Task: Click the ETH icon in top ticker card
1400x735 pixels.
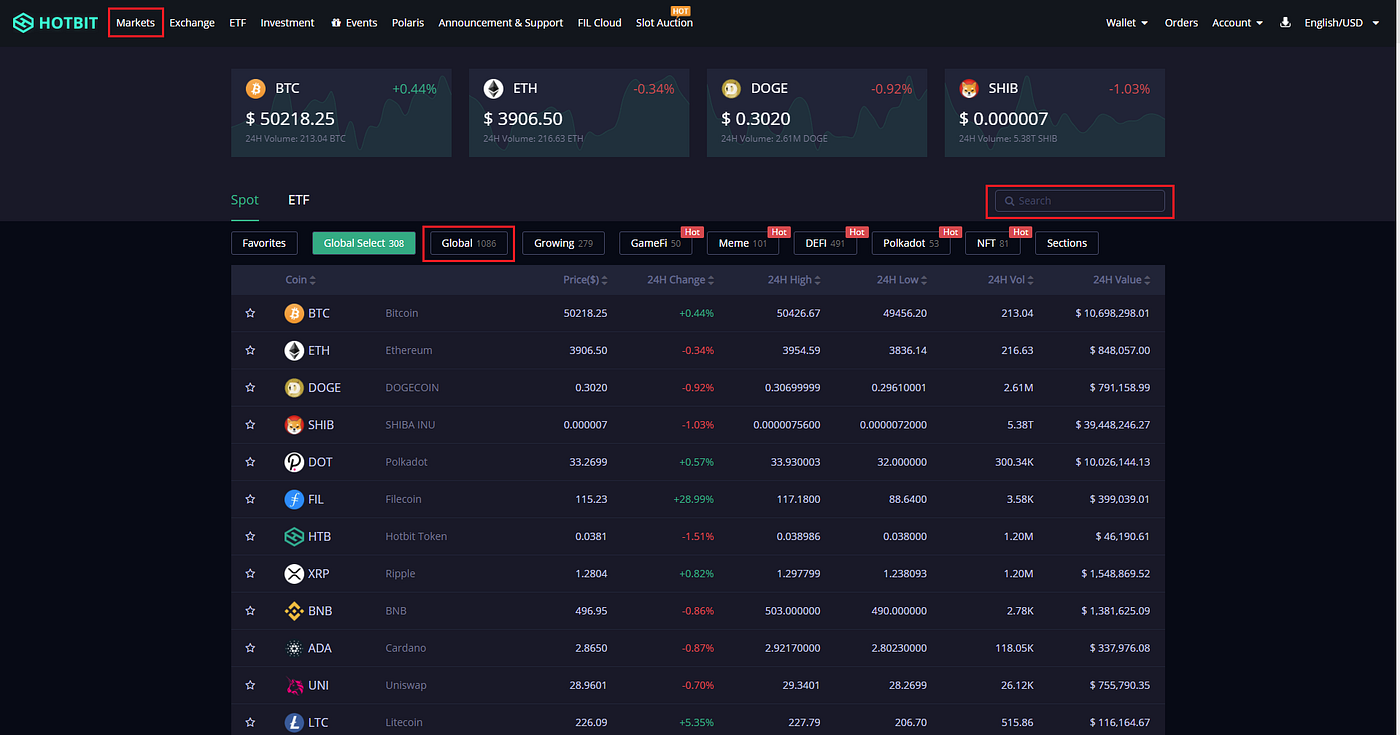Action: (x=494, y=89)
